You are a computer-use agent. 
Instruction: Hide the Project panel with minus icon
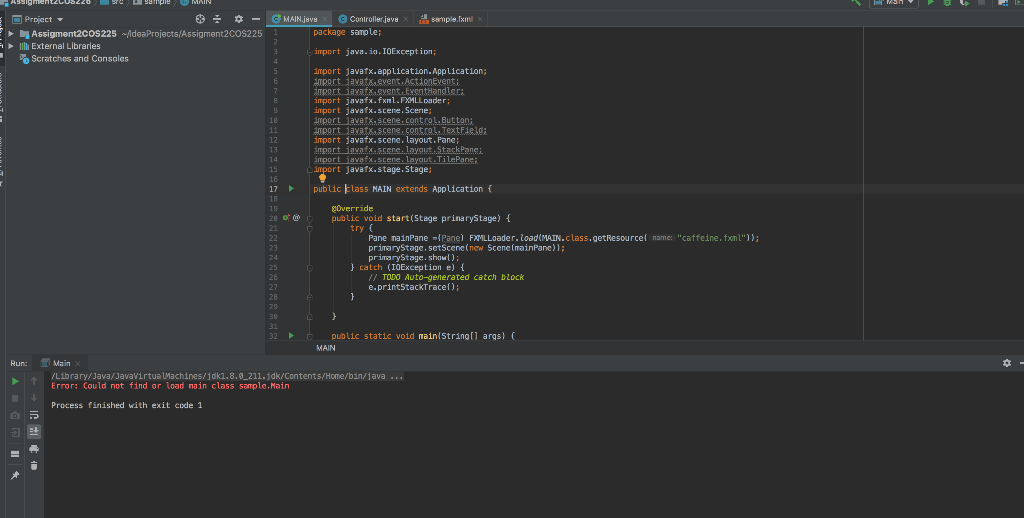pyautogui.click(x=256, y=19)
